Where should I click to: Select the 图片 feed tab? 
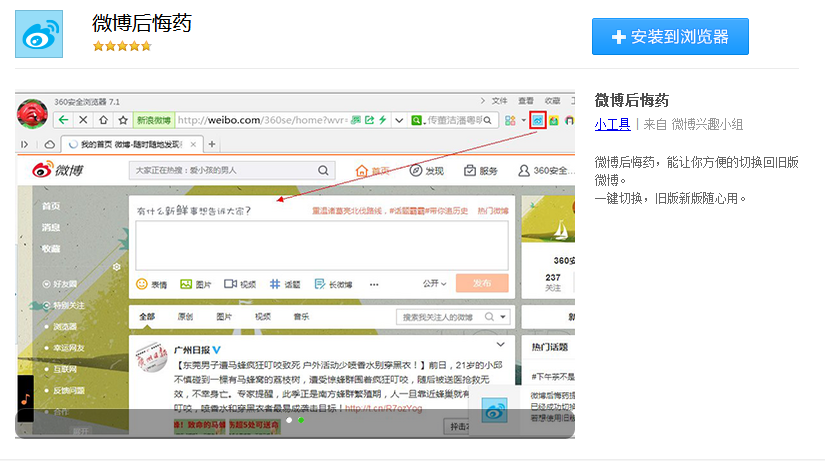[224, 316]
